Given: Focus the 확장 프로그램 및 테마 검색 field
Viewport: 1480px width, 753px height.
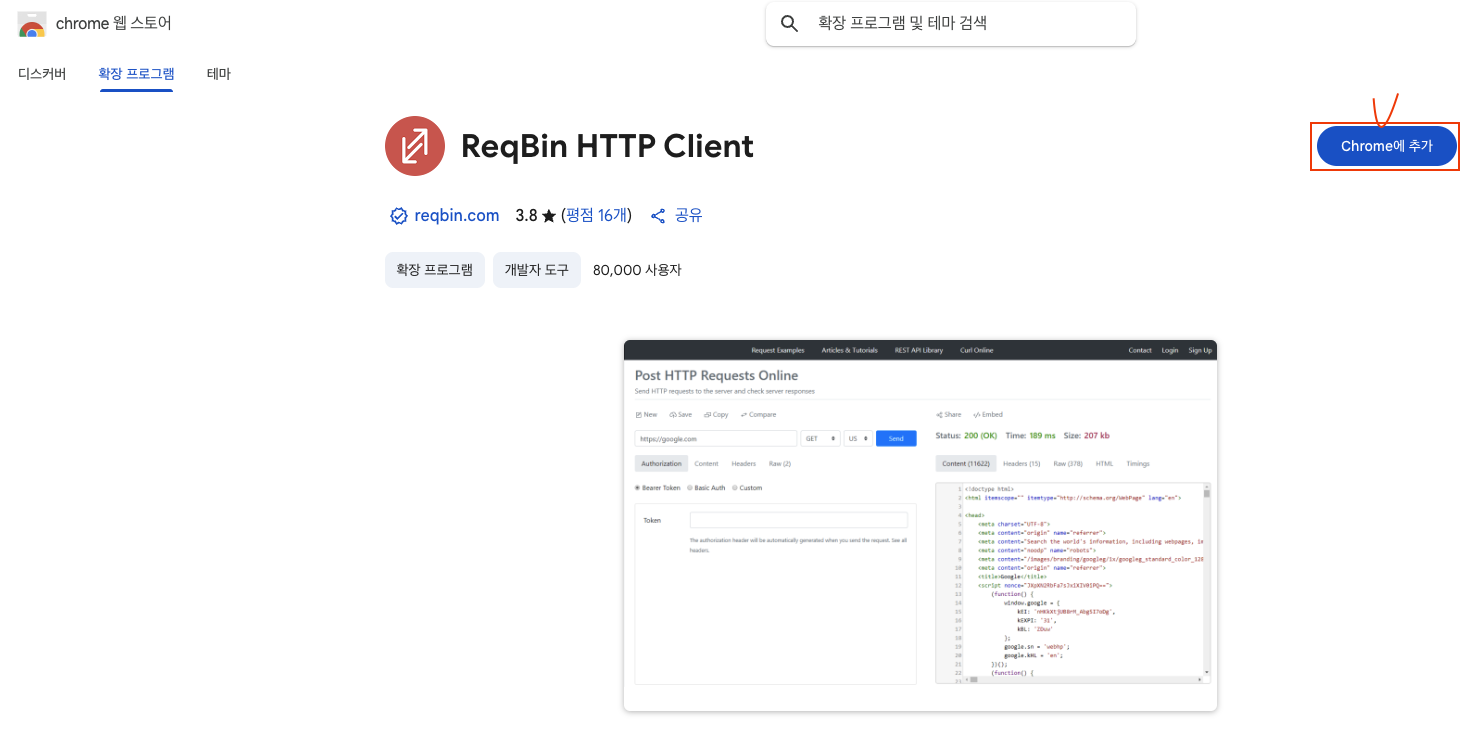Looking at the screenshot, I should point(951,24).
